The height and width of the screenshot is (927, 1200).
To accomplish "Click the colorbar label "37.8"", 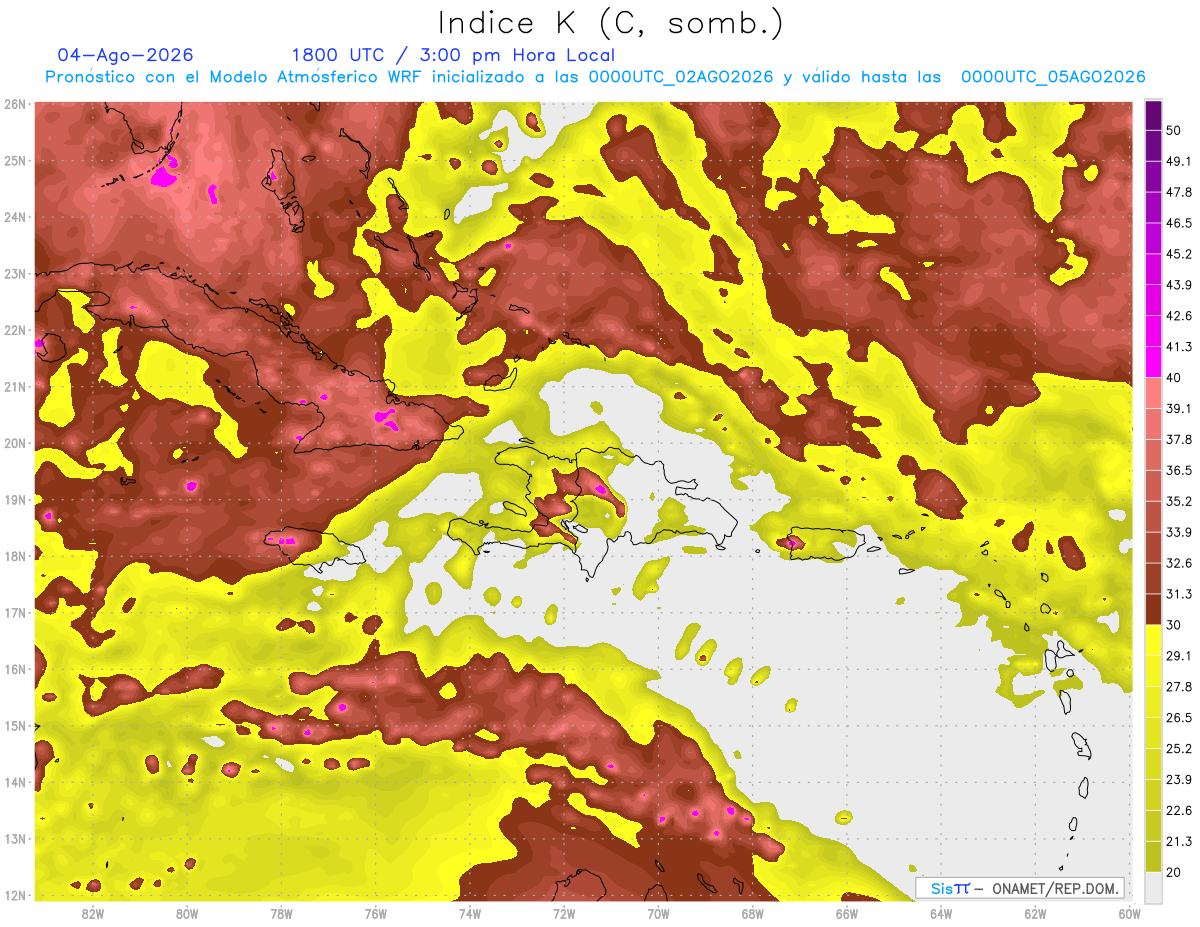I will pos(1177,439).
